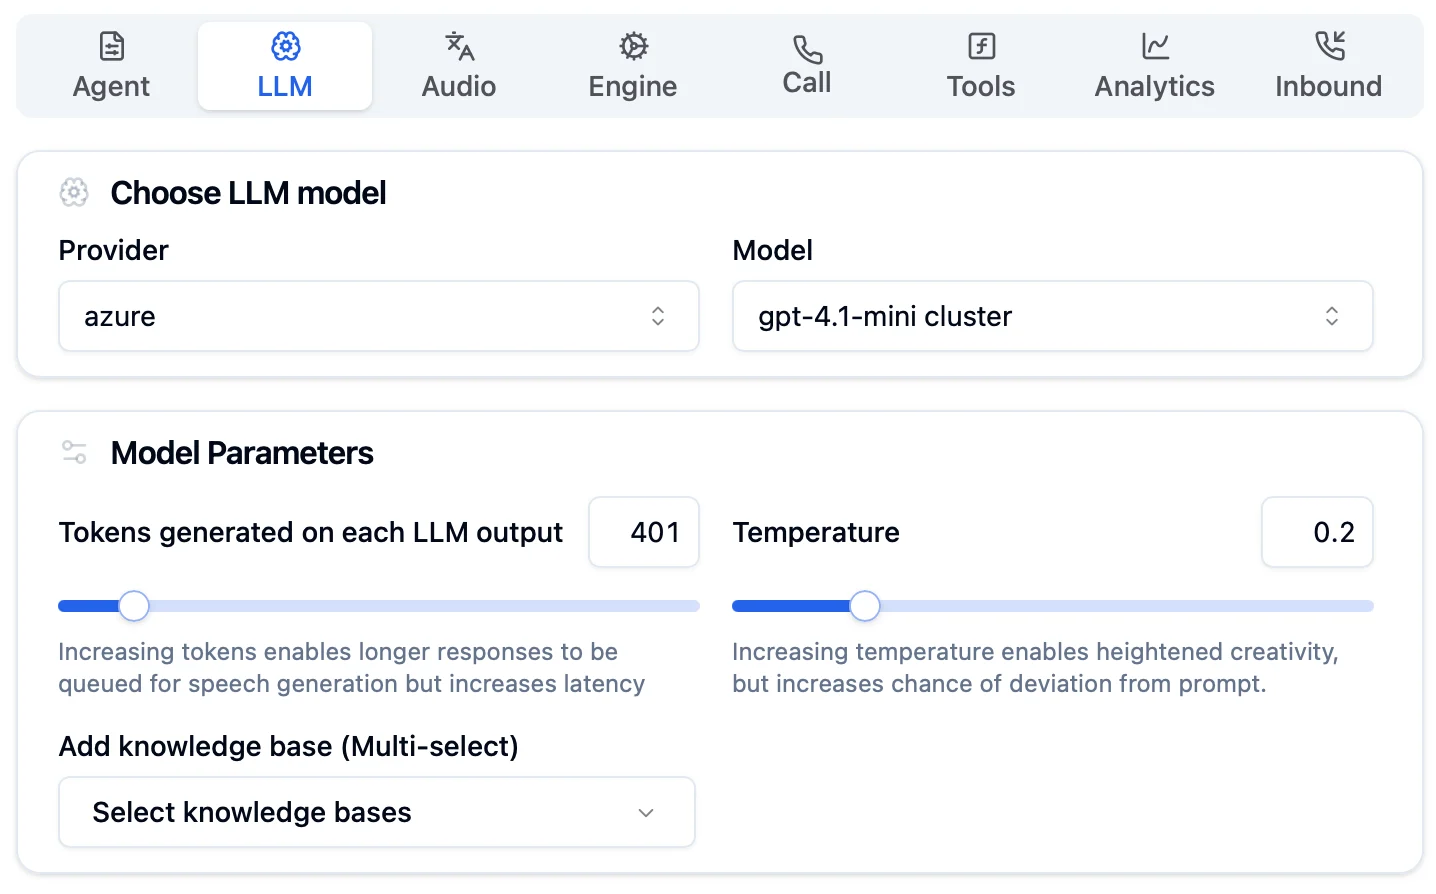
Task: Click the Model label above the dropdown
Action: [773, 250]
